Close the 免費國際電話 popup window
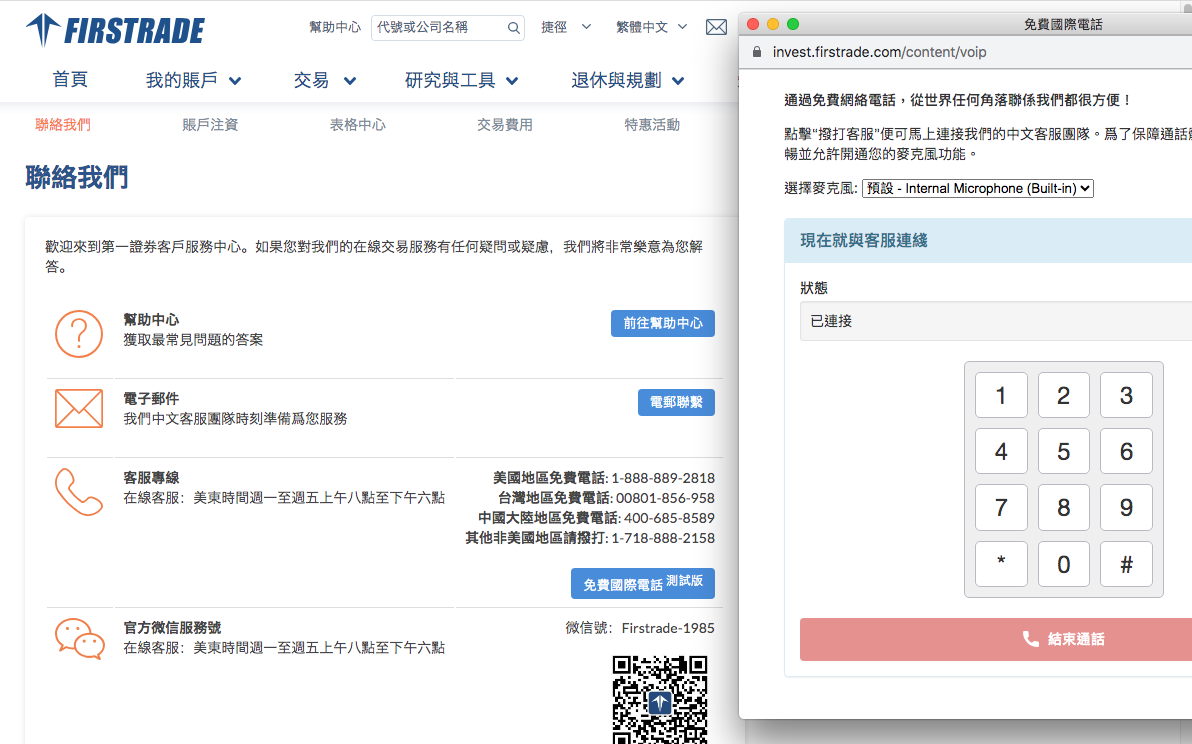The width and height of the screenshot is (1192, 744). click(753, 24)
